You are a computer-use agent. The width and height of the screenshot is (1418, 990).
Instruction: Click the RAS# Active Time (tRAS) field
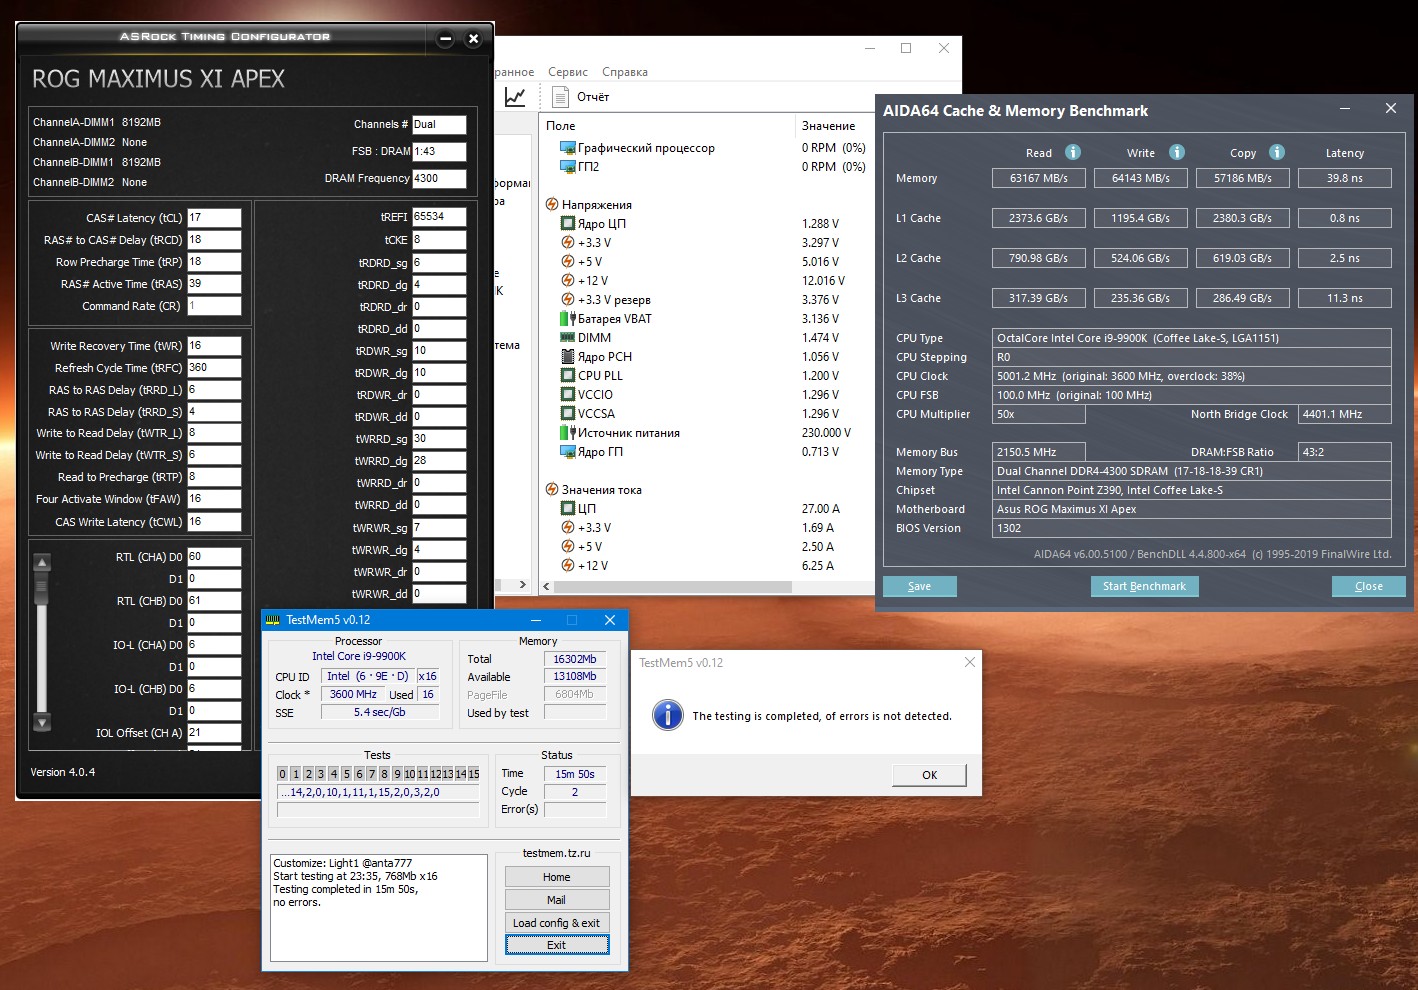214,284
